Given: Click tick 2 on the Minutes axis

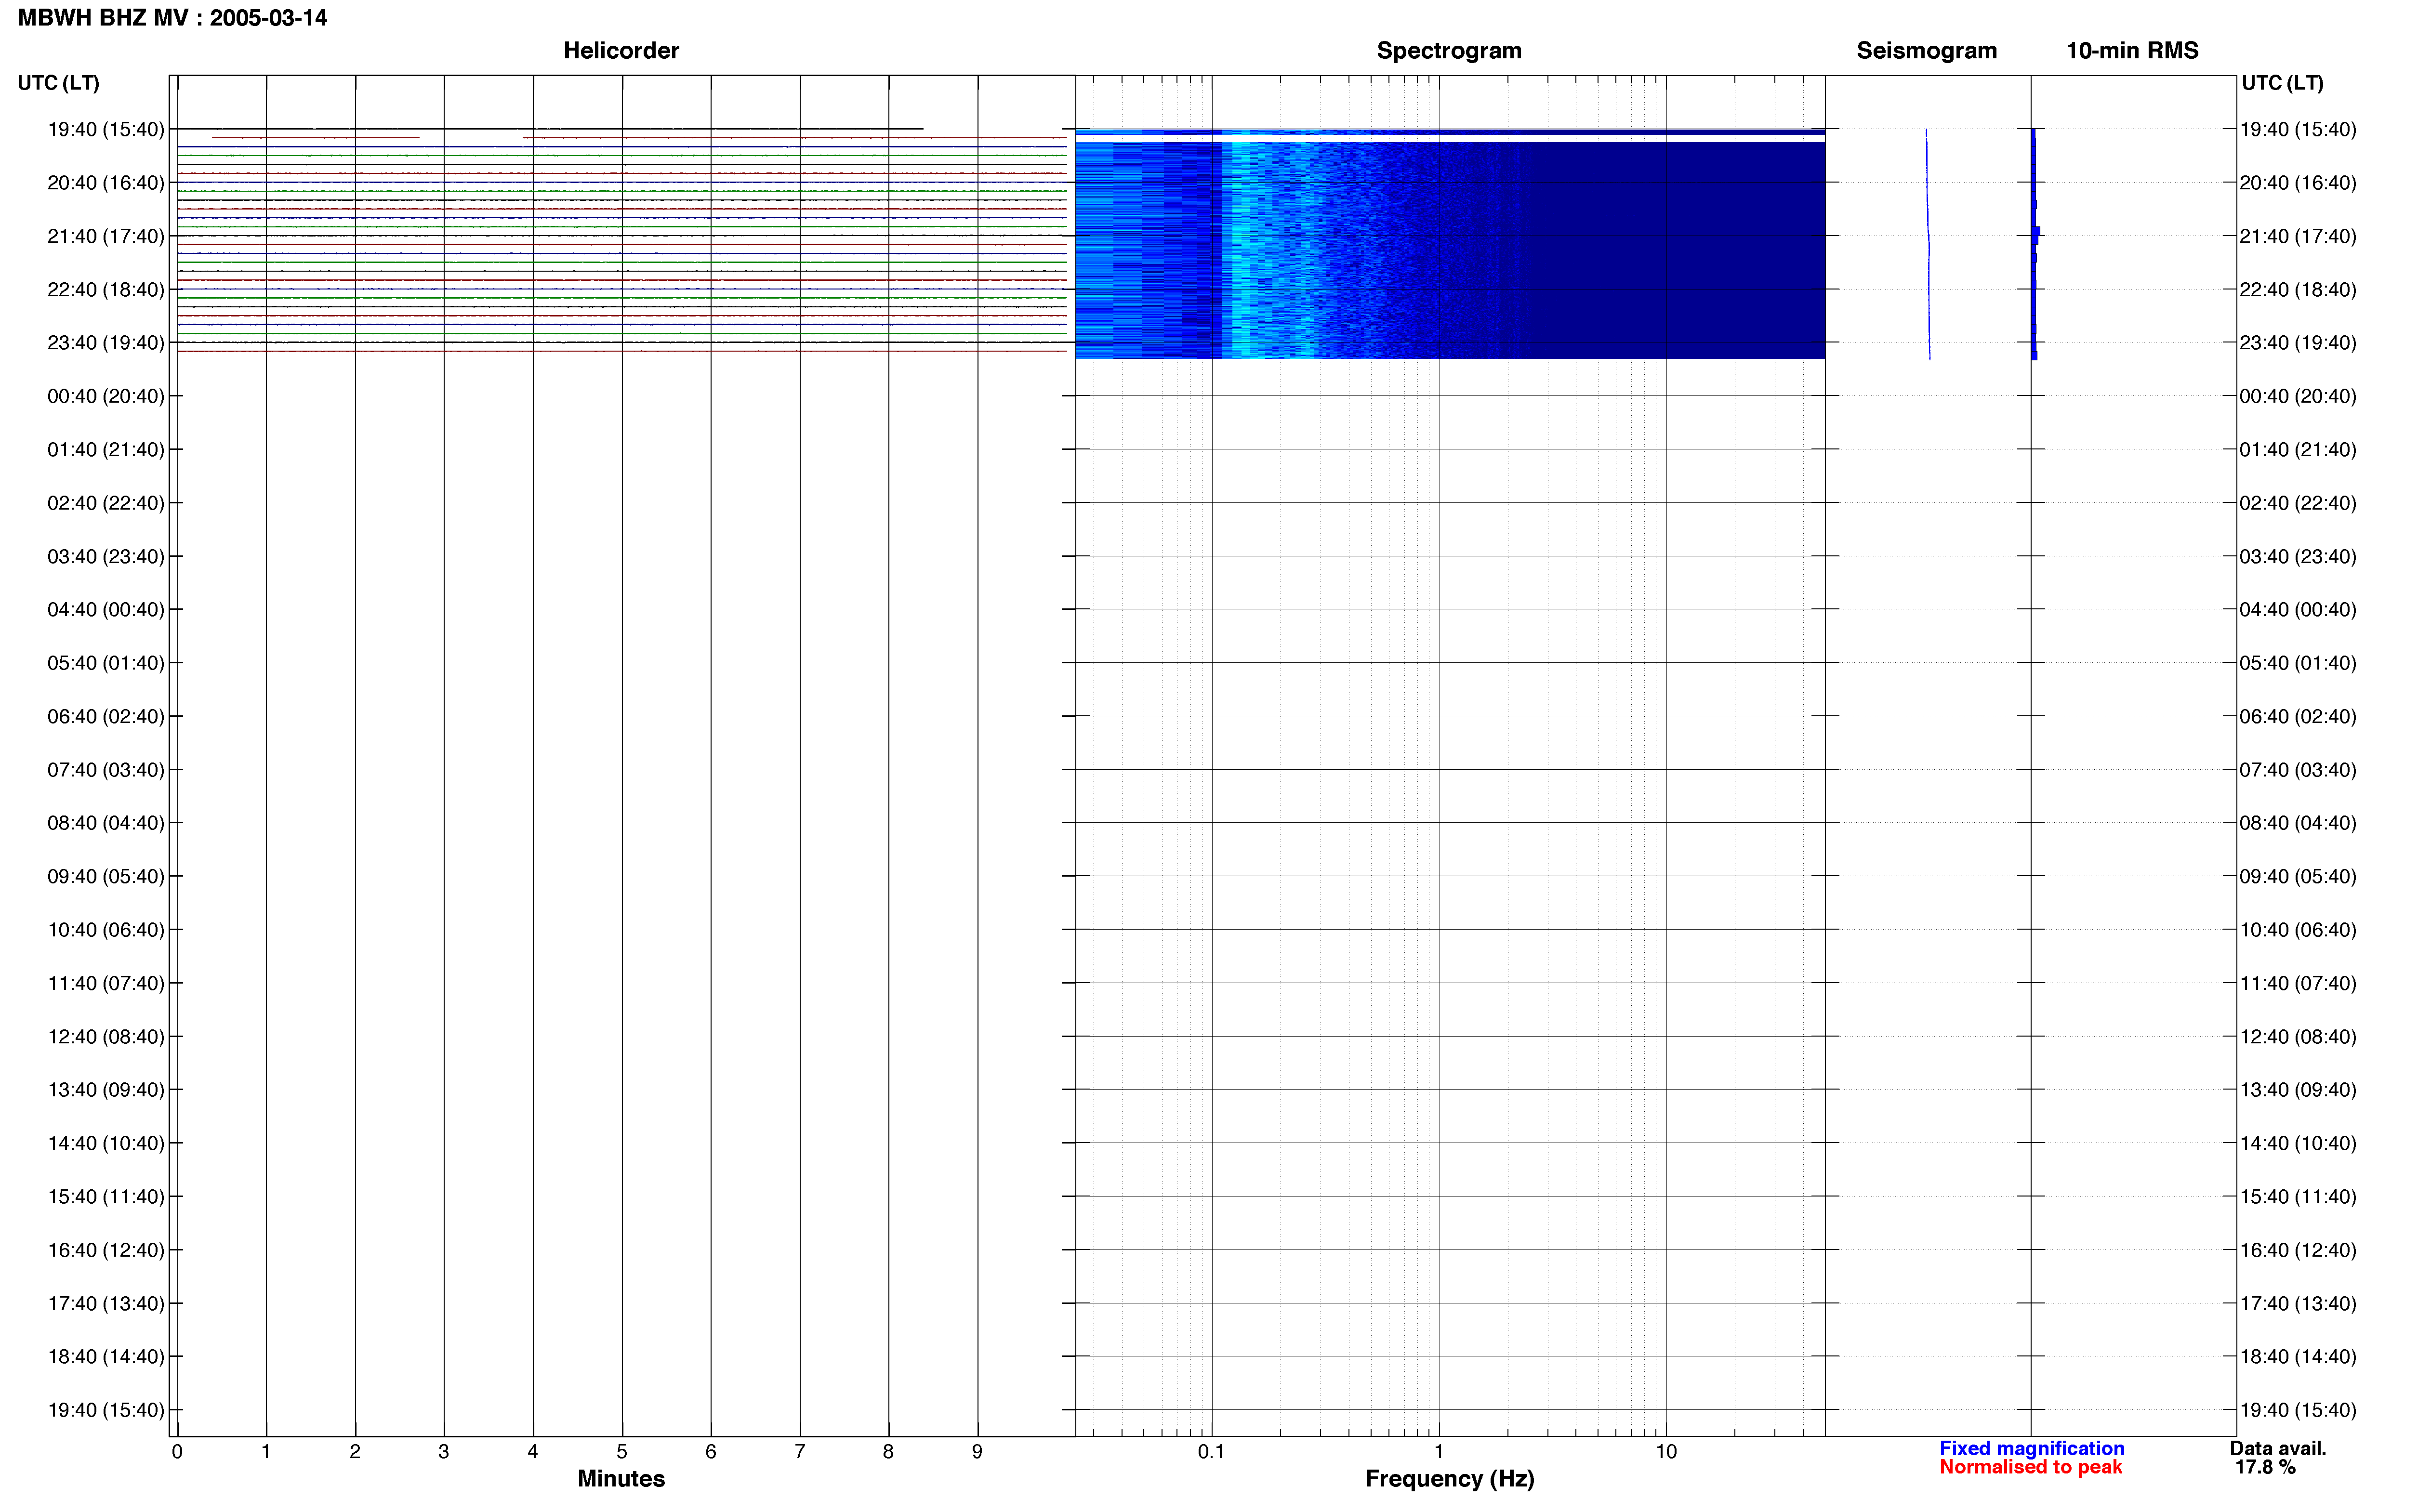Looking at the screenshot, I should click(355, 1451).
